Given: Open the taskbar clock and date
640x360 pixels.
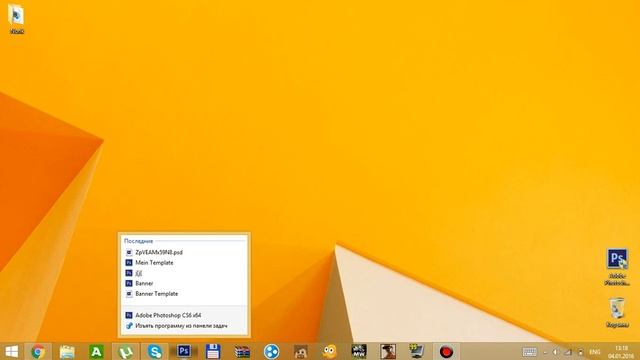Looking at the screenshot, I should tap(621, 352).
